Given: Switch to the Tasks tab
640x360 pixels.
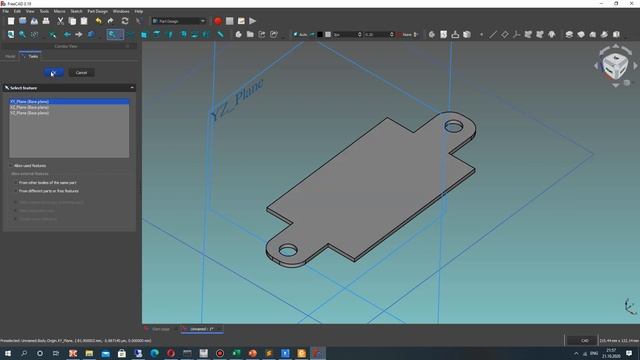Looking at the screenshot, I should (31, 56).
